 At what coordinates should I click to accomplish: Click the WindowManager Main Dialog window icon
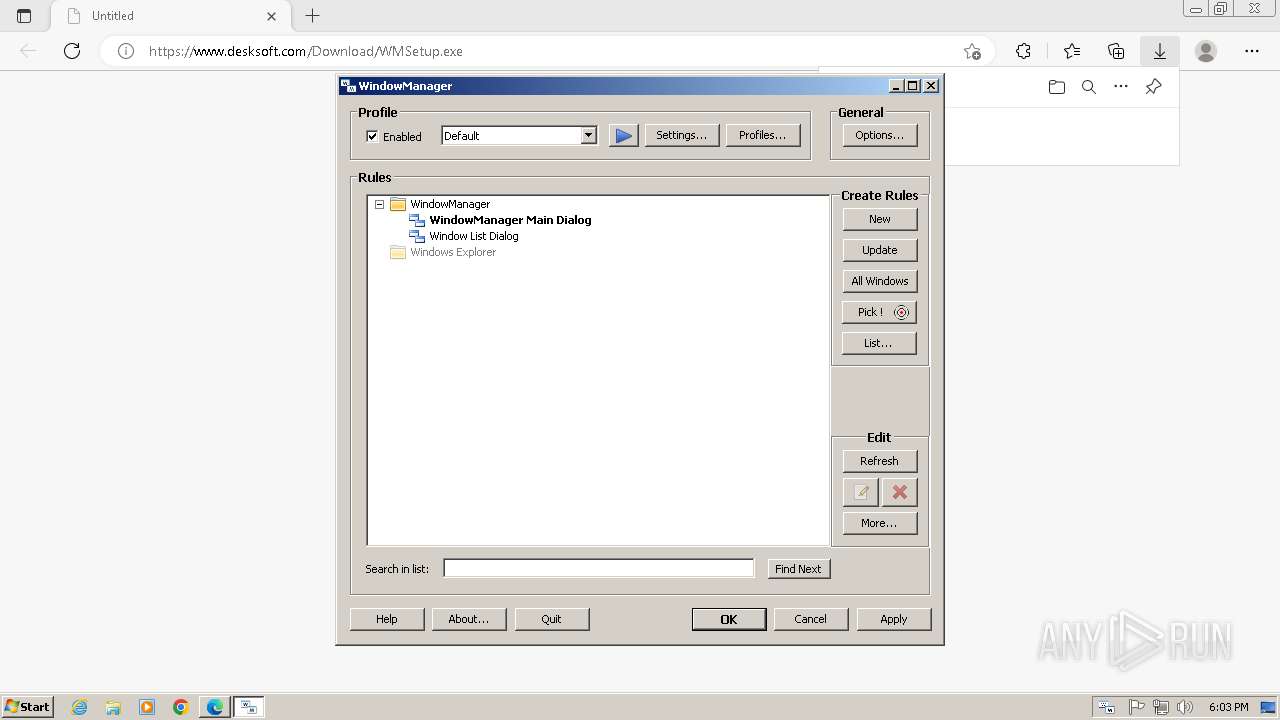pos(417,220)
